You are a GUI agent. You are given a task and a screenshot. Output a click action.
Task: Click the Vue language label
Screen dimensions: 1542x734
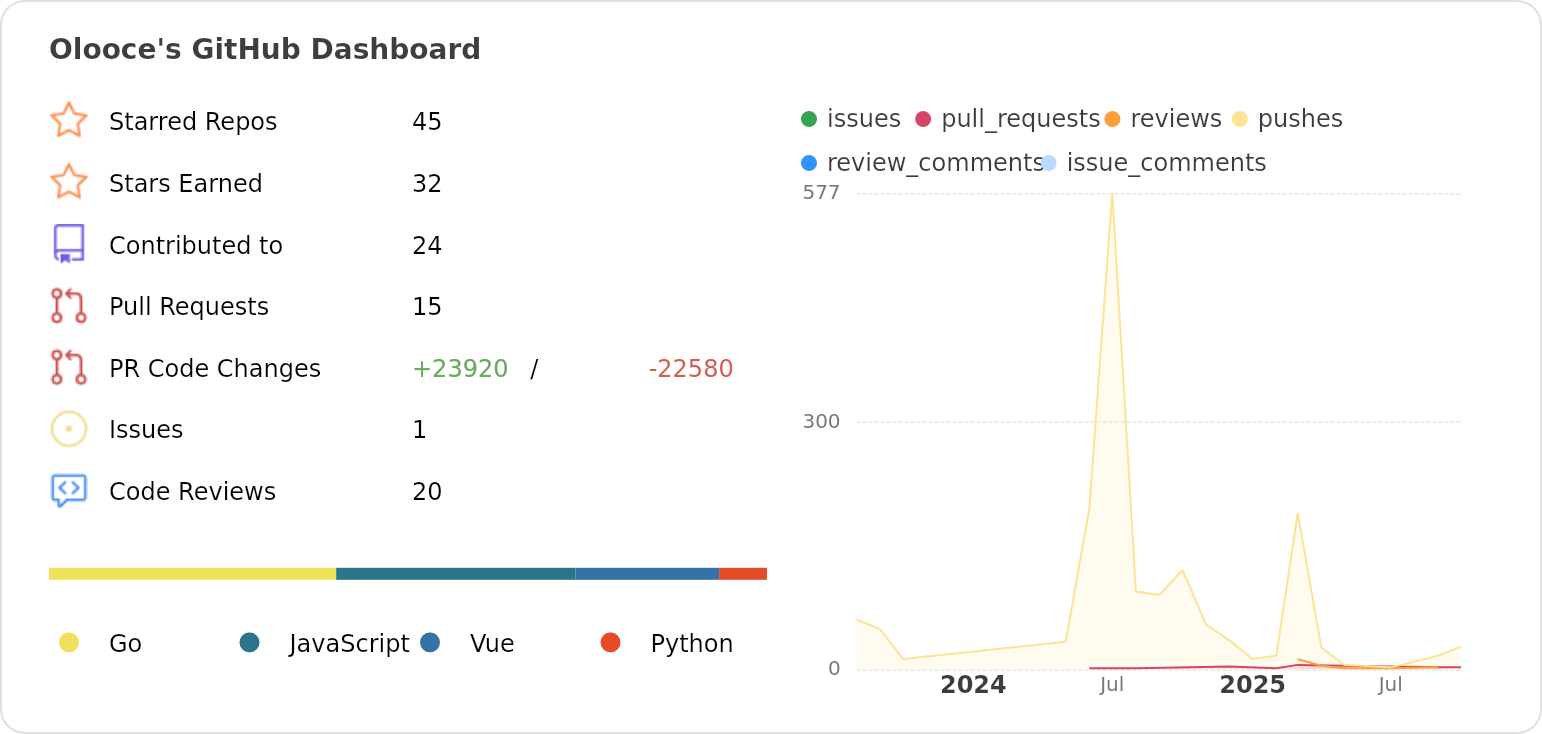point(491,644)
